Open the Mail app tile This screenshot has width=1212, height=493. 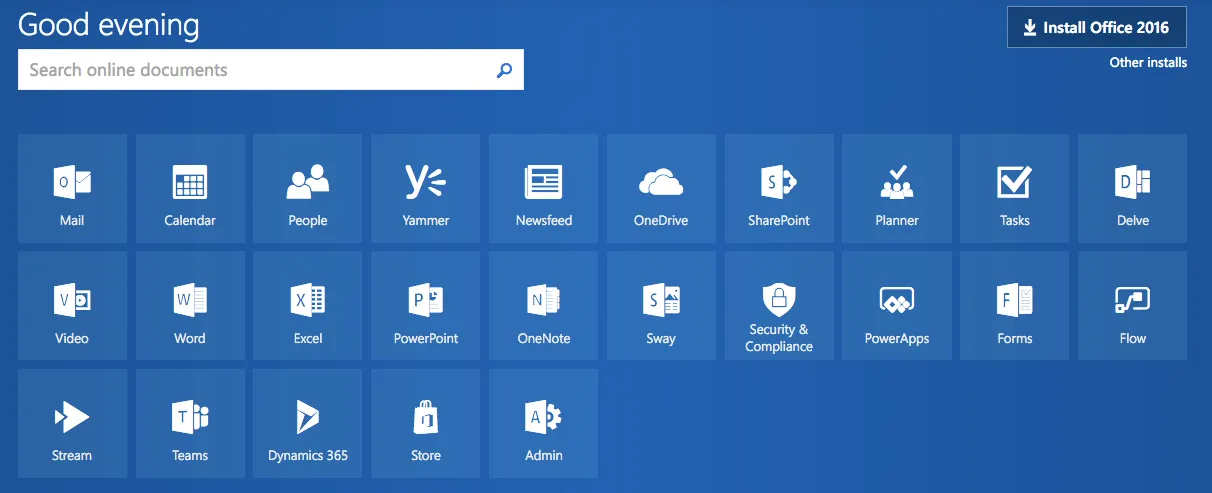72,188
